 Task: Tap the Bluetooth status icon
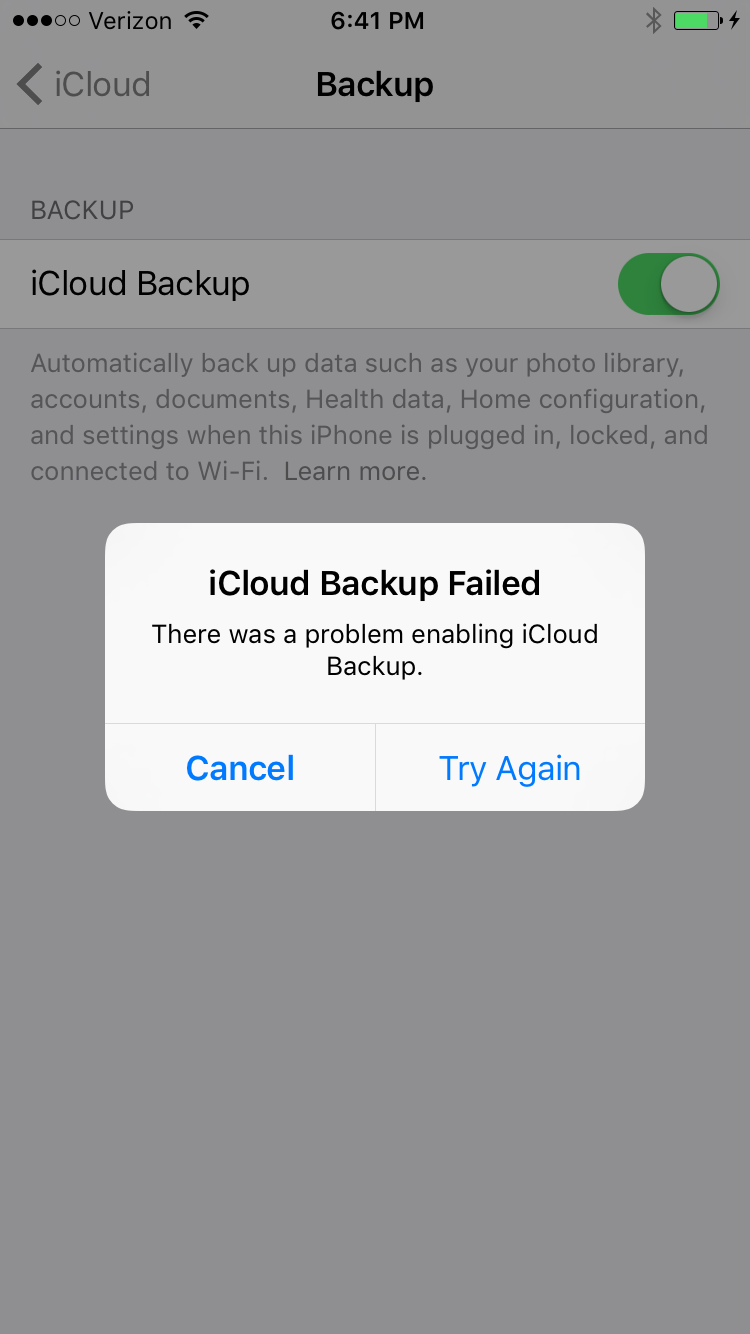[x=653, y=20]
